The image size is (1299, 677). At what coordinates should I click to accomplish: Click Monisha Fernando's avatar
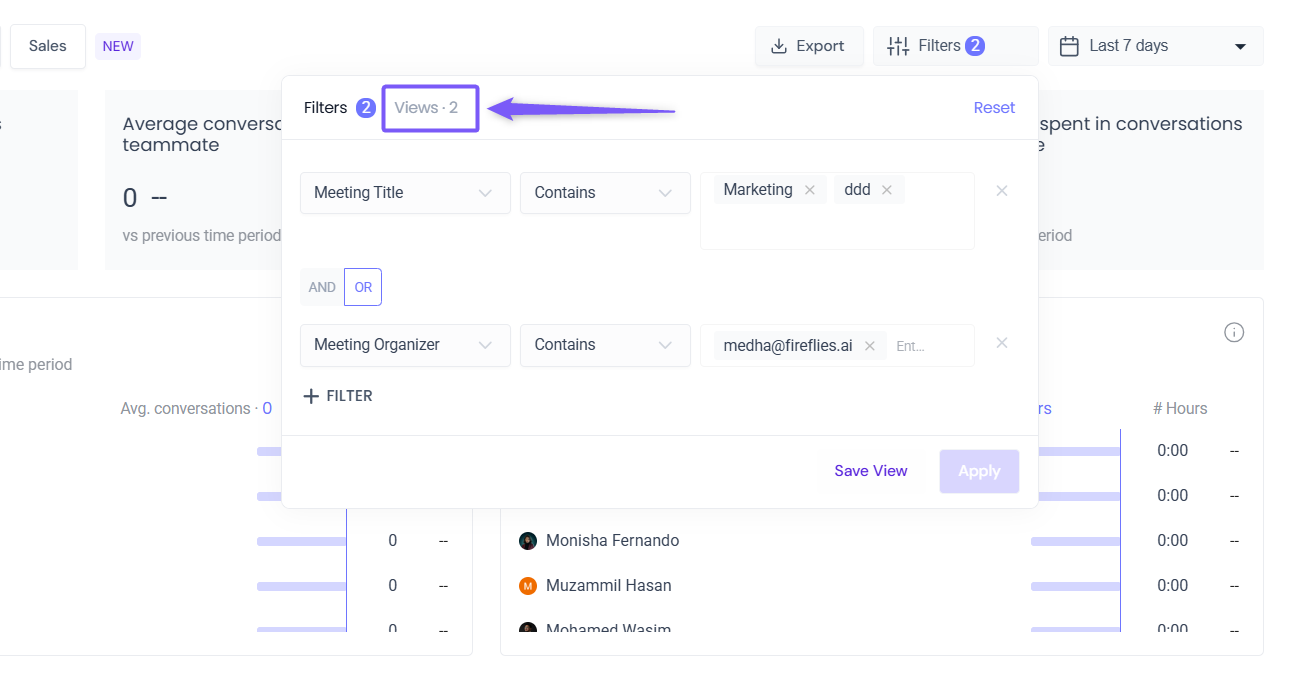tap(528, 541)
